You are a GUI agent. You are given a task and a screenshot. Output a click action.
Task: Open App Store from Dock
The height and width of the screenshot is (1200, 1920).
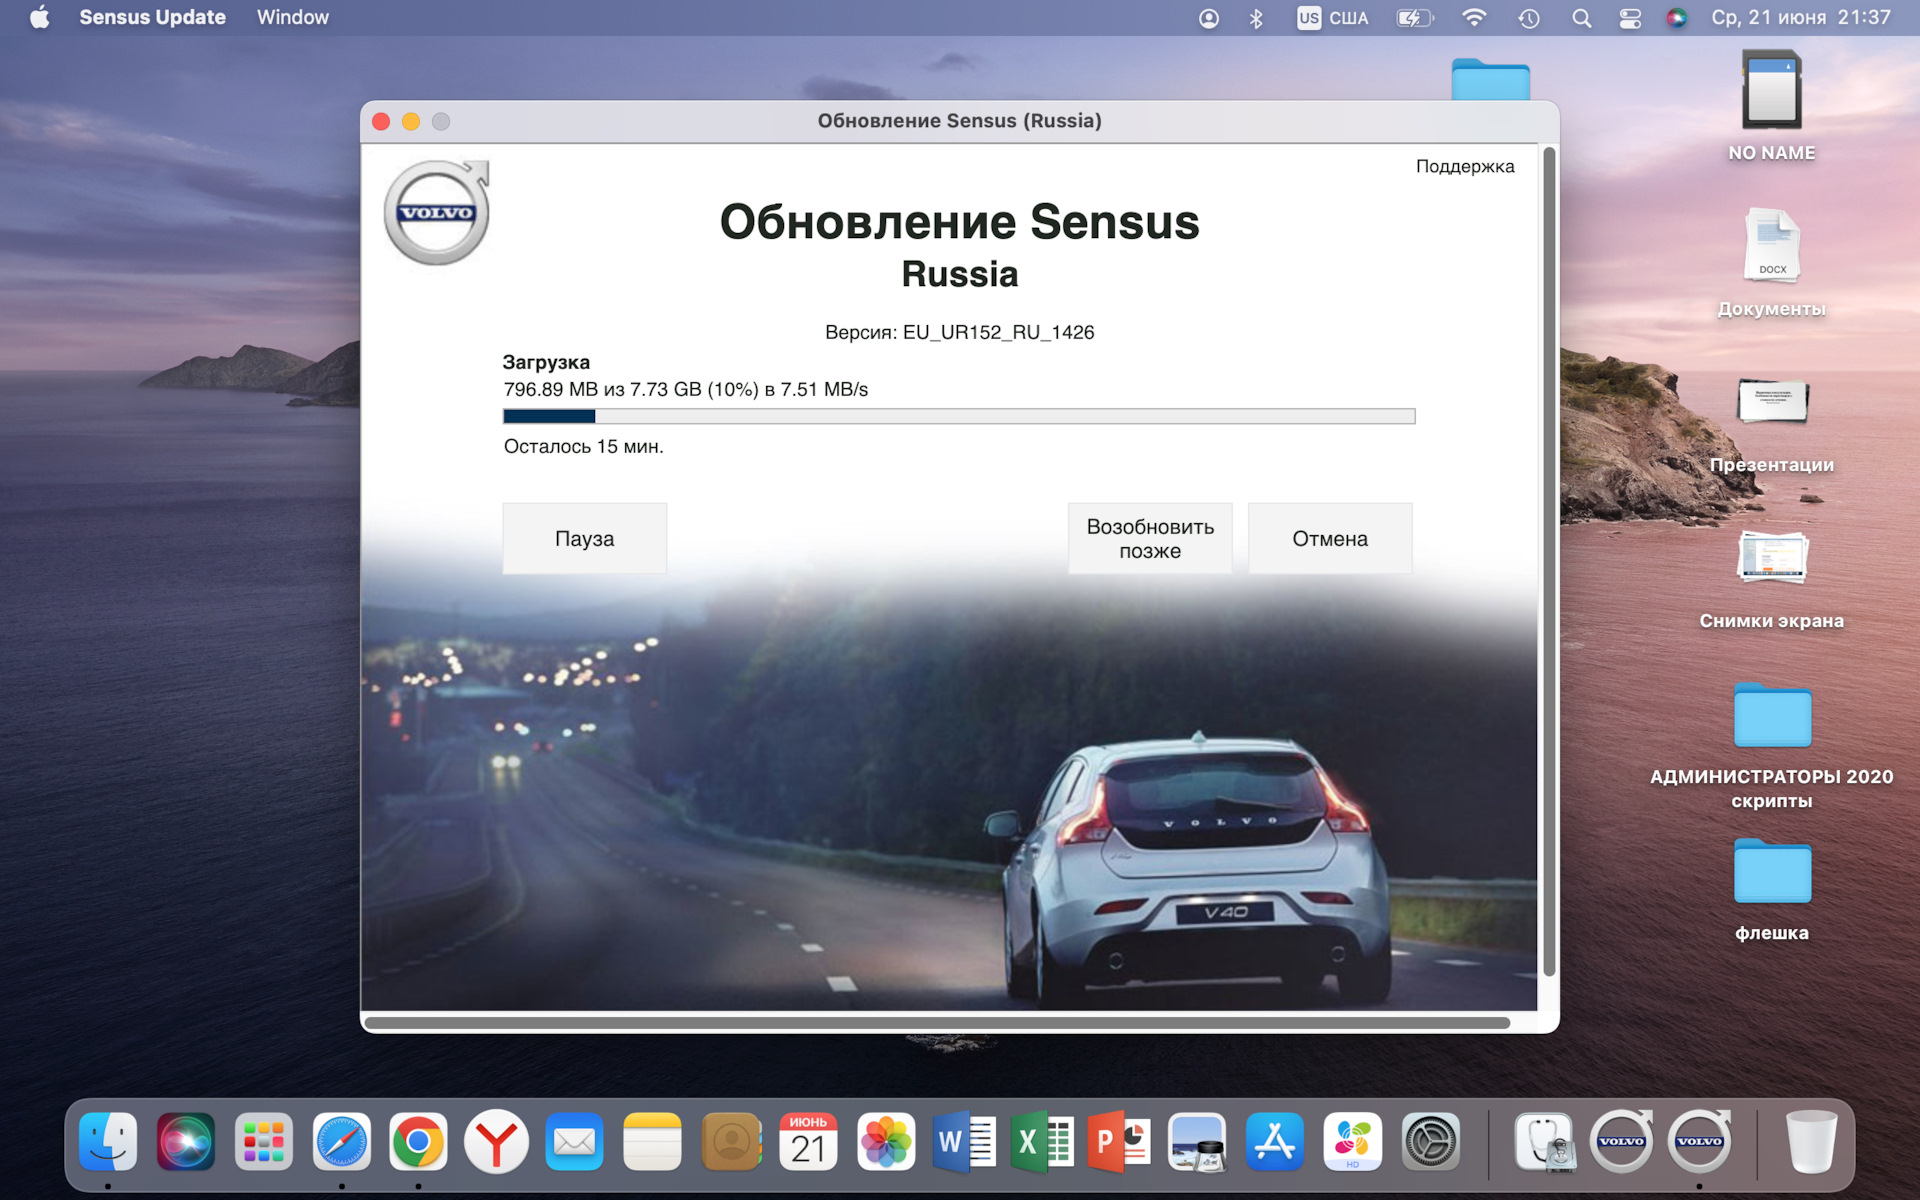pyautogui.click(x=1275, y=1141)
